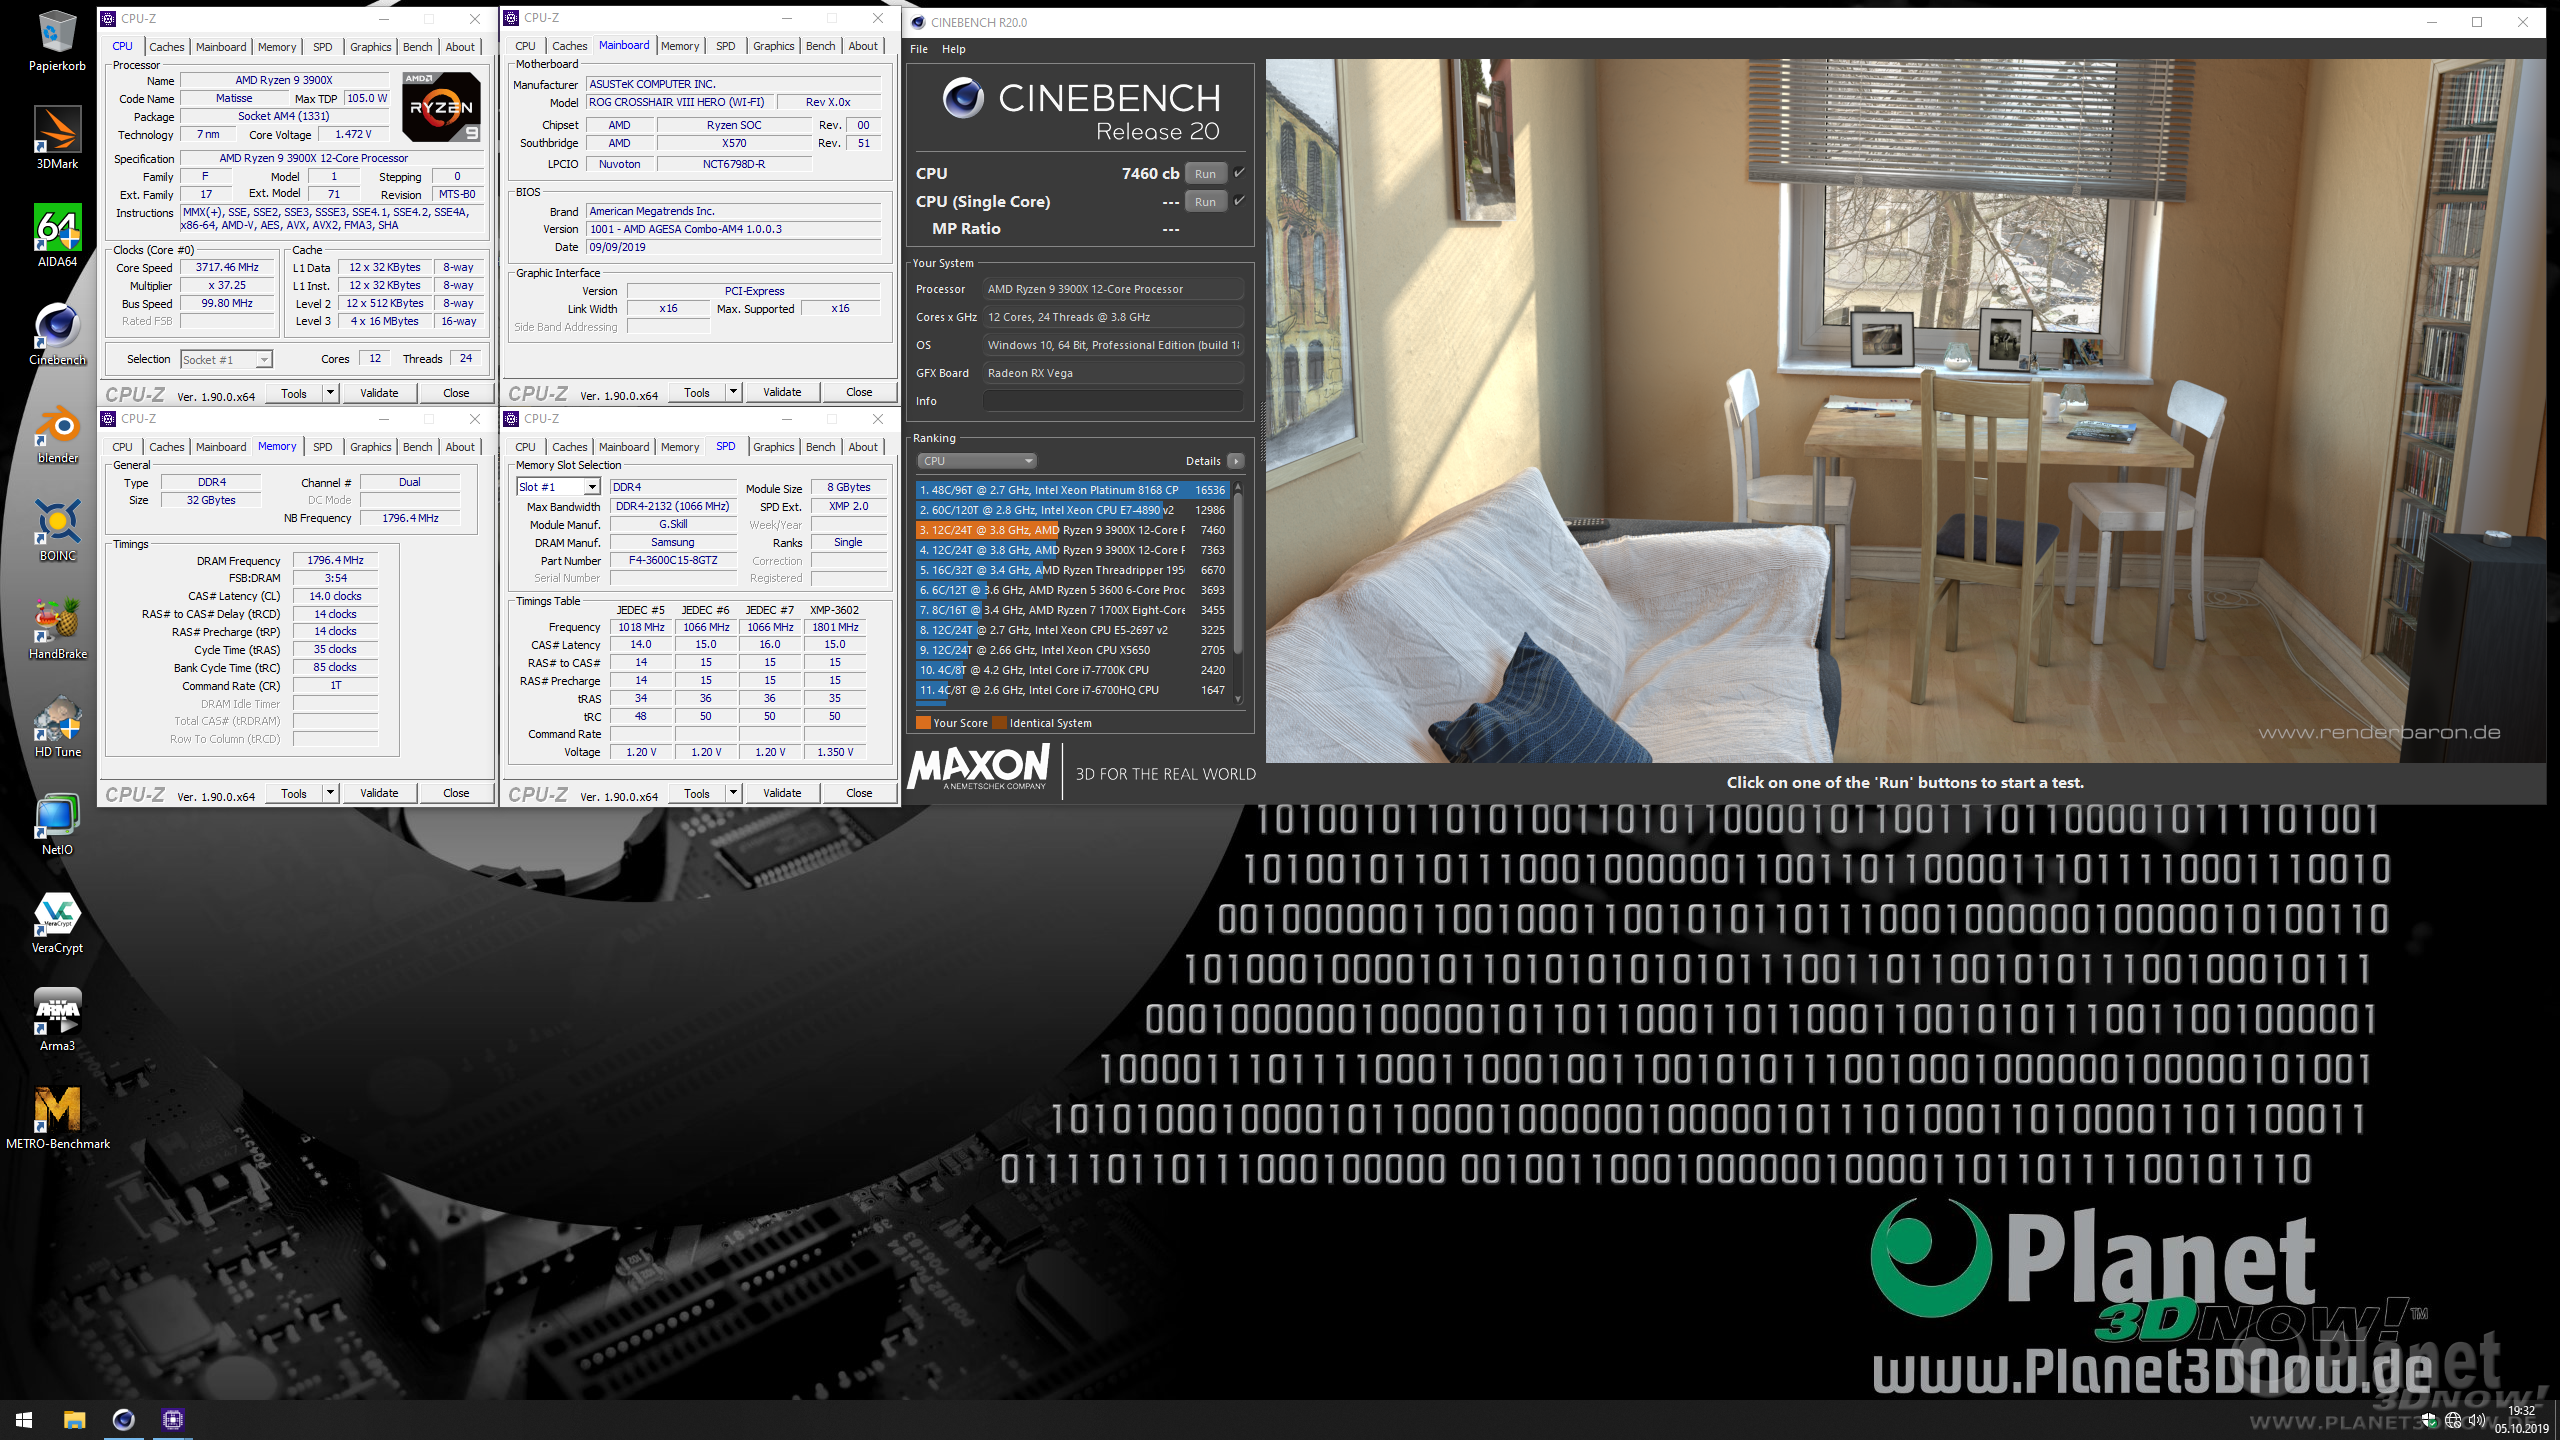Viewport: 2560px width, 1440px height.
Task: Click the Details arrow button in Ranking
Action: 1236,461
